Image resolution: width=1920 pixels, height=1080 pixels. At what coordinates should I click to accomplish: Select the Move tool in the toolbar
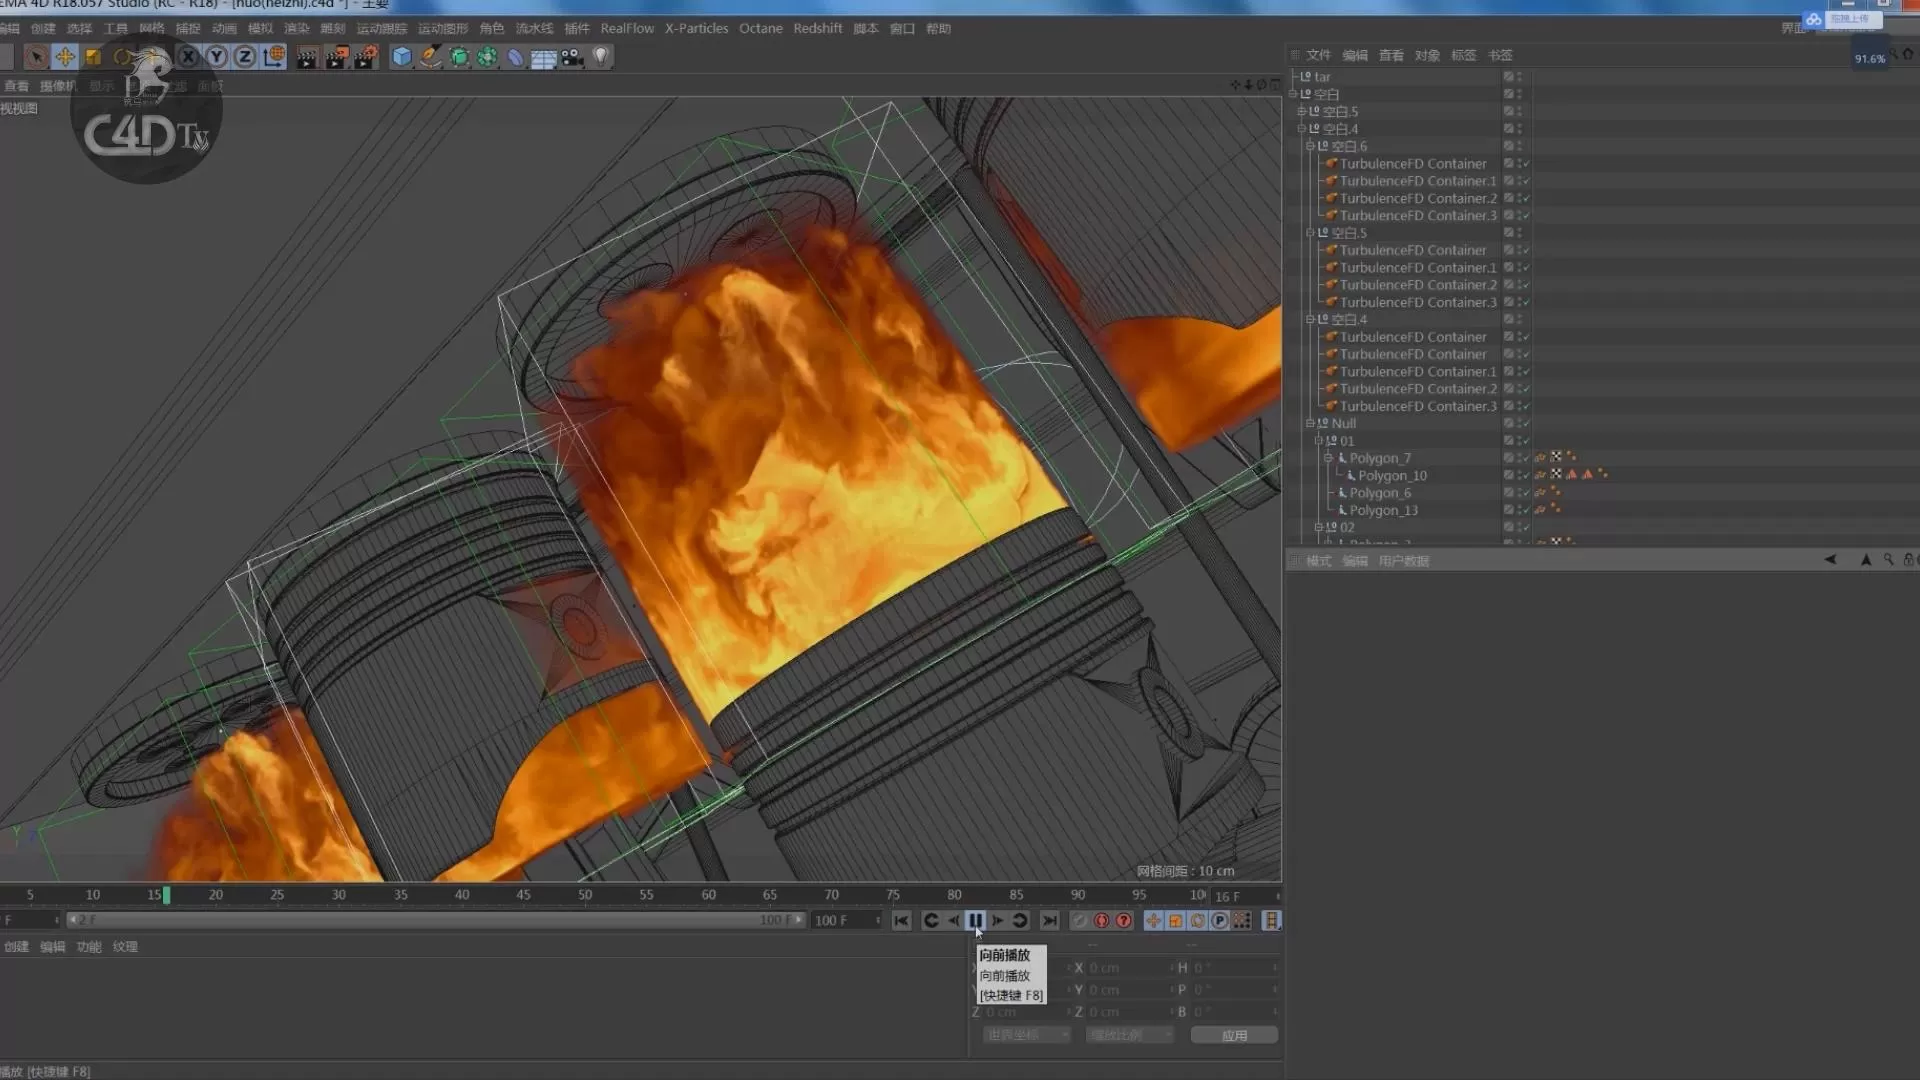tap(65, 57)
